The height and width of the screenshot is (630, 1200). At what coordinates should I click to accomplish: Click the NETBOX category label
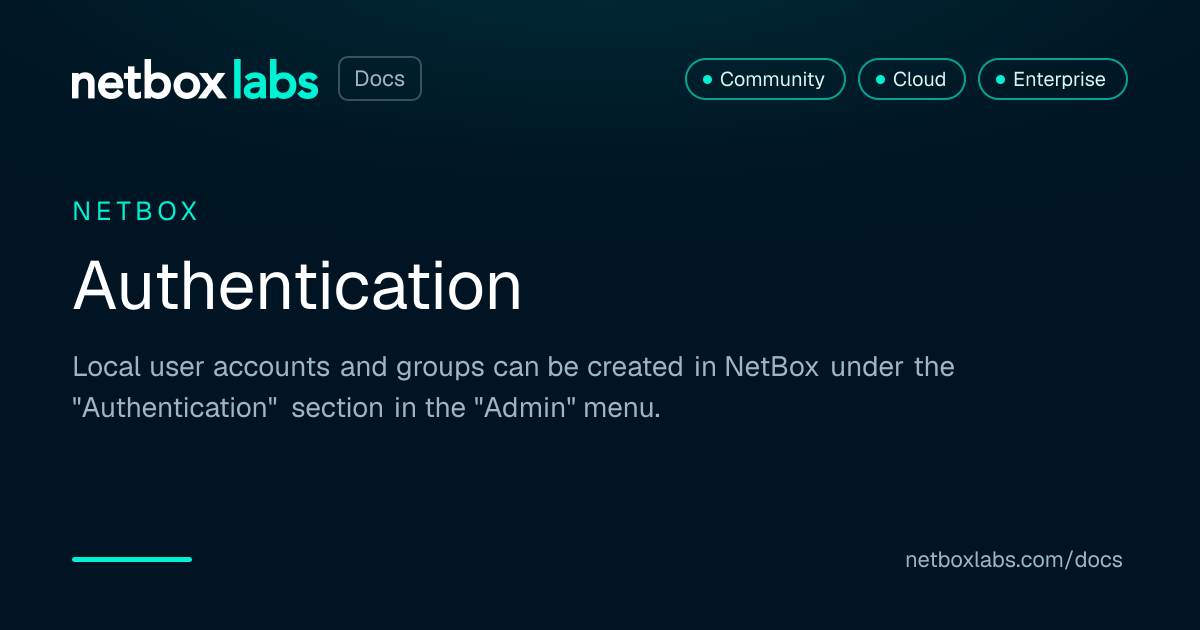point(136,211)
